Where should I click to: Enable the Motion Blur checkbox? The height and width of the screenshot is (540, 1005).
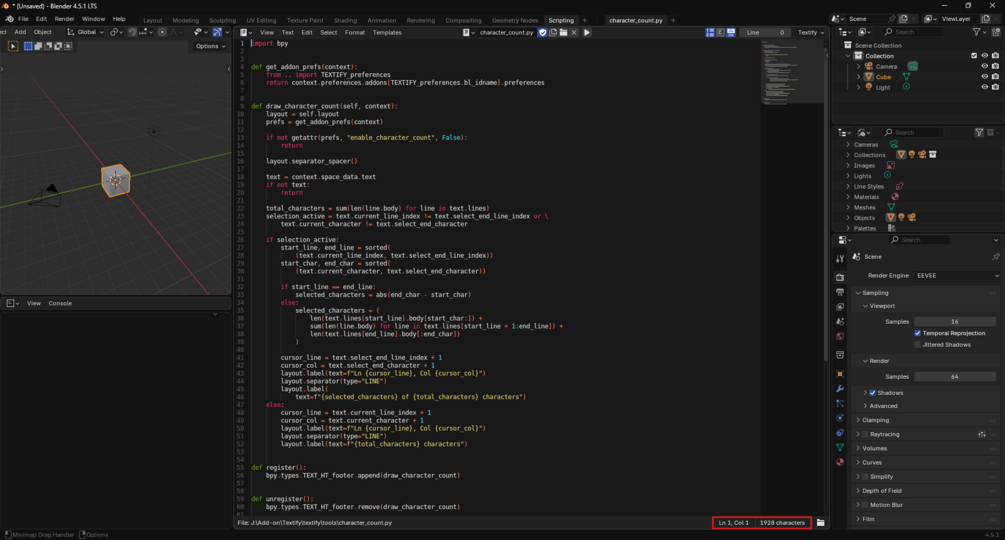point(865,505)
